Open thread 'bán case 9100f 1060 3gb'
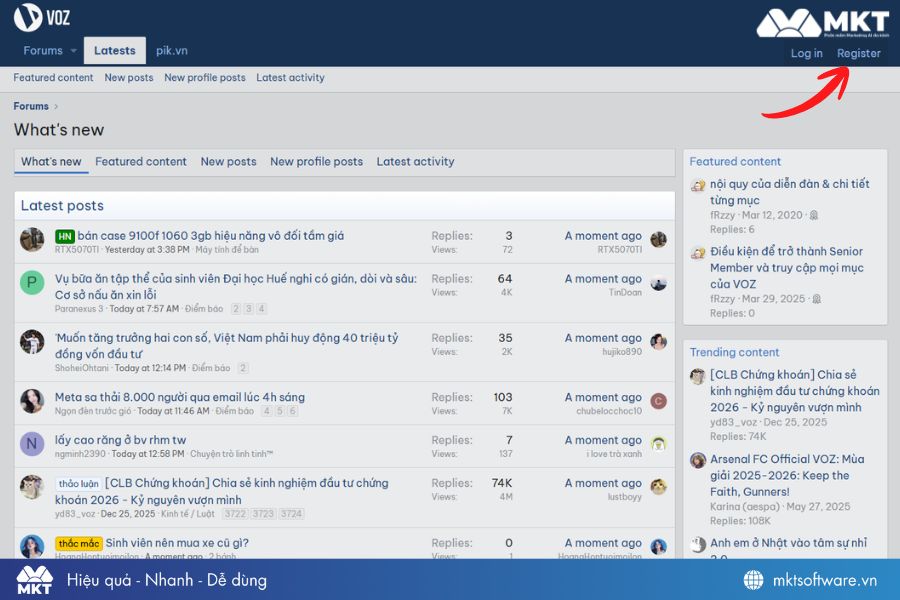The height and width of the screenshot is (600, 900). click(211, 235)
